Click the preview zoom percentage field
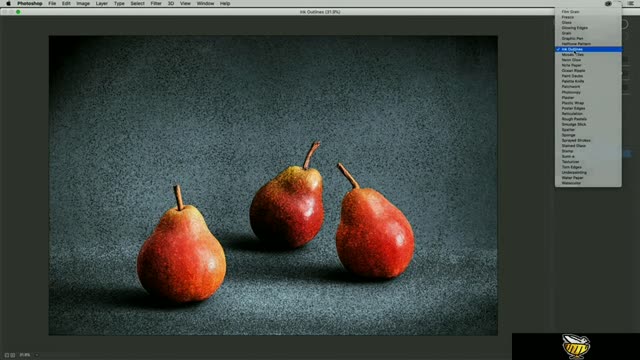This screenshot has width=640, height=360. [x=25, y=355]
